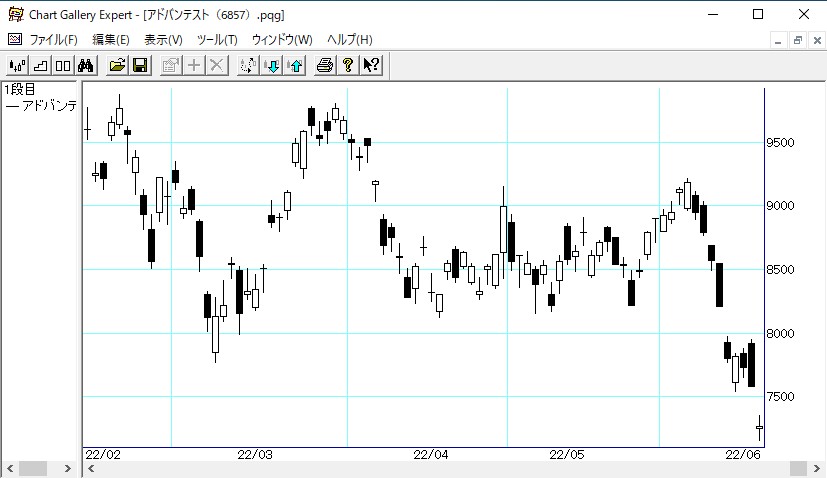827x478 pixels.
Task: Click the yellow question mark help icon
Action: pyautogui.click(x=348, y=65)
